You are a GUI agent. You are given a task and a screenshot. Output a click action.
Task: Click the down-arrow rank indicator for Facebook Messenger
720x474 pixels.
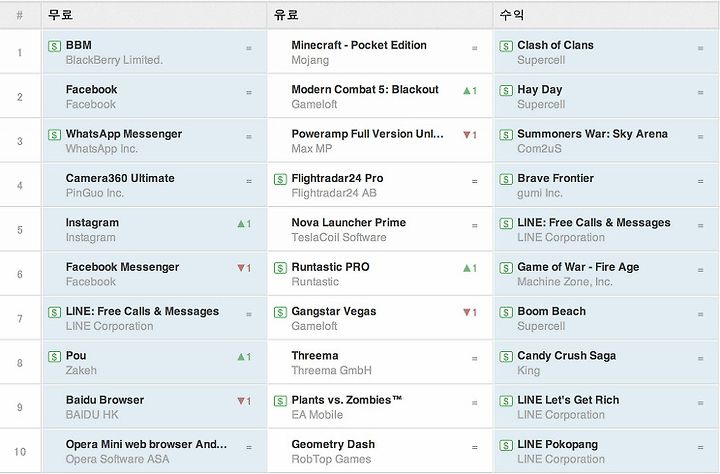point(241,268)
